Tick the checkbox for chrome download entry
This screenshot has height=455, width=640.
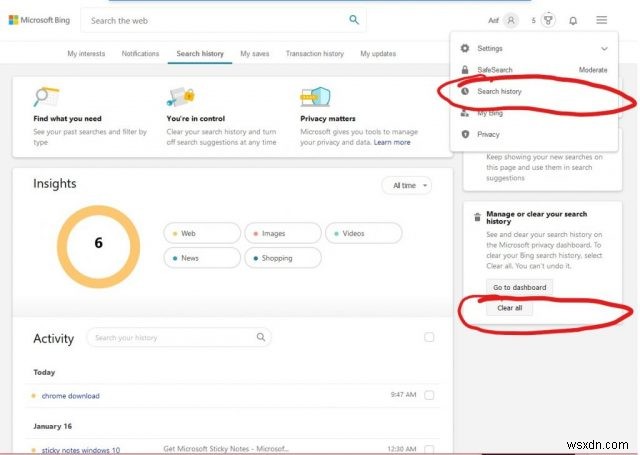pyautogui.click(x=429, y=395)
